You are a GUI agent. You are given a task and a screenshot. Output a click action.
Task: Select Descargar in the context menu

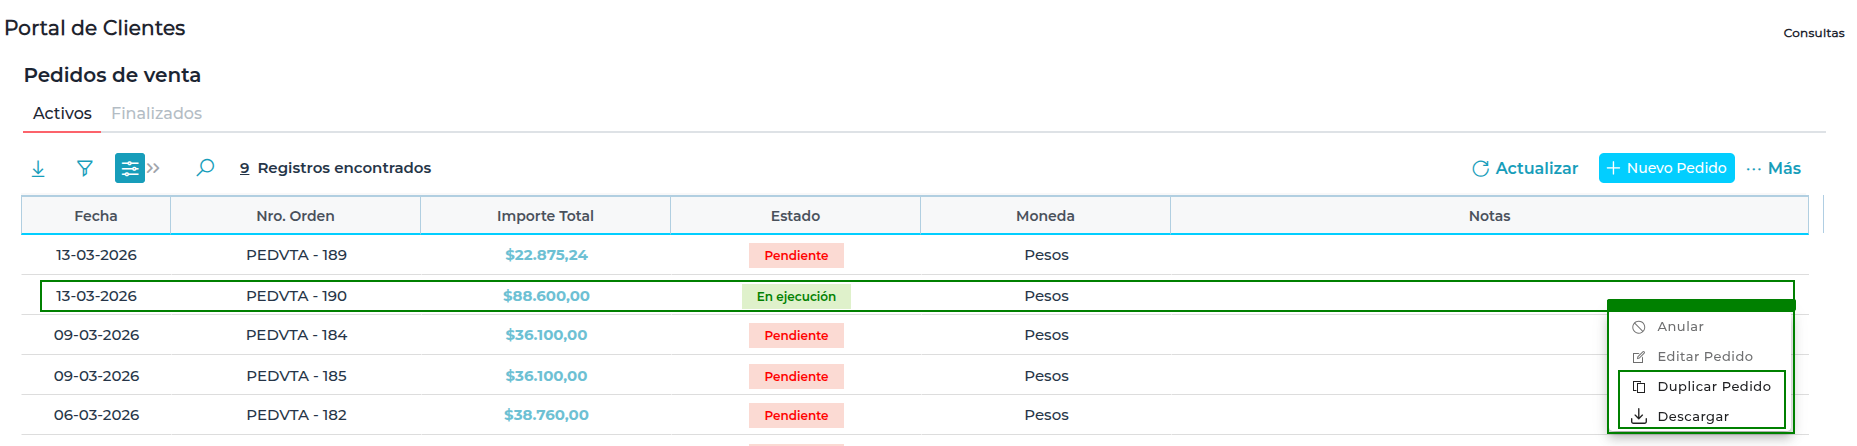(x=1692, y=417)
